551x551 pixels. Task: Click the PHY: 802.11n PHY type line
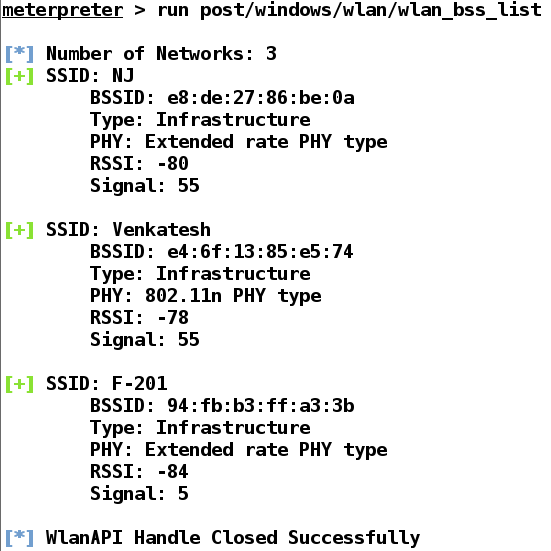206,296
